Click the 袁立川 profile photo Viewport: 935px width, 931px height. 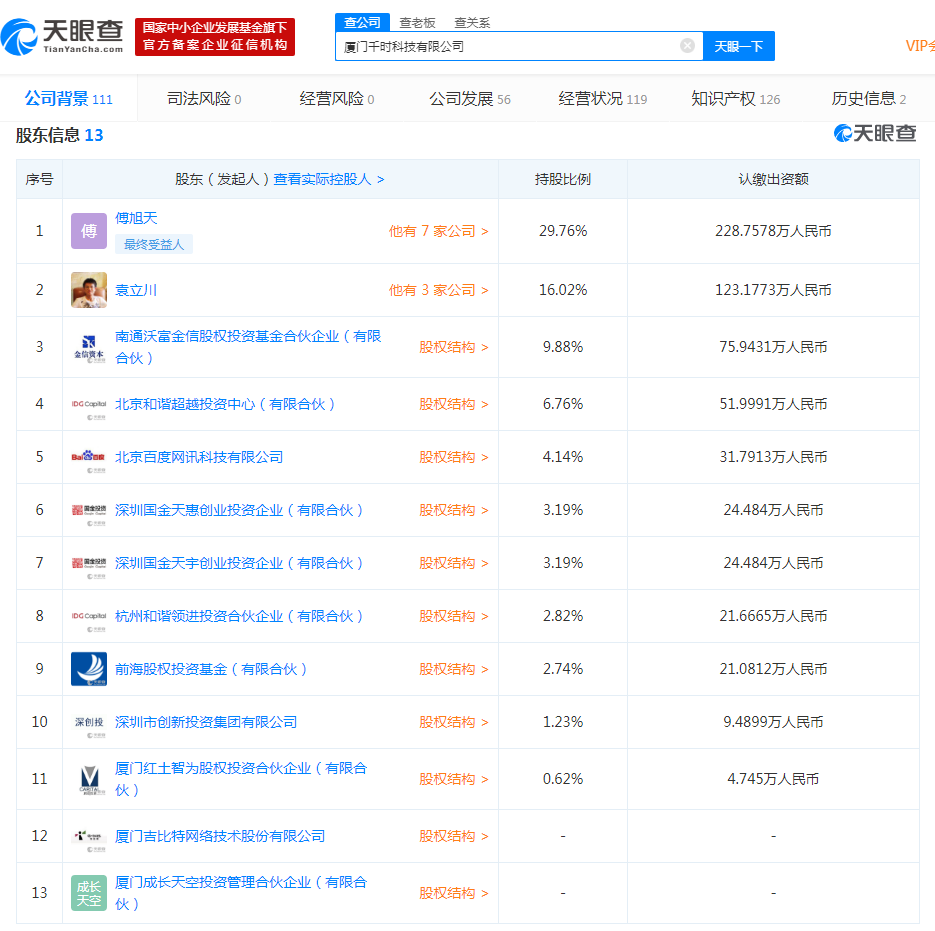89,290
